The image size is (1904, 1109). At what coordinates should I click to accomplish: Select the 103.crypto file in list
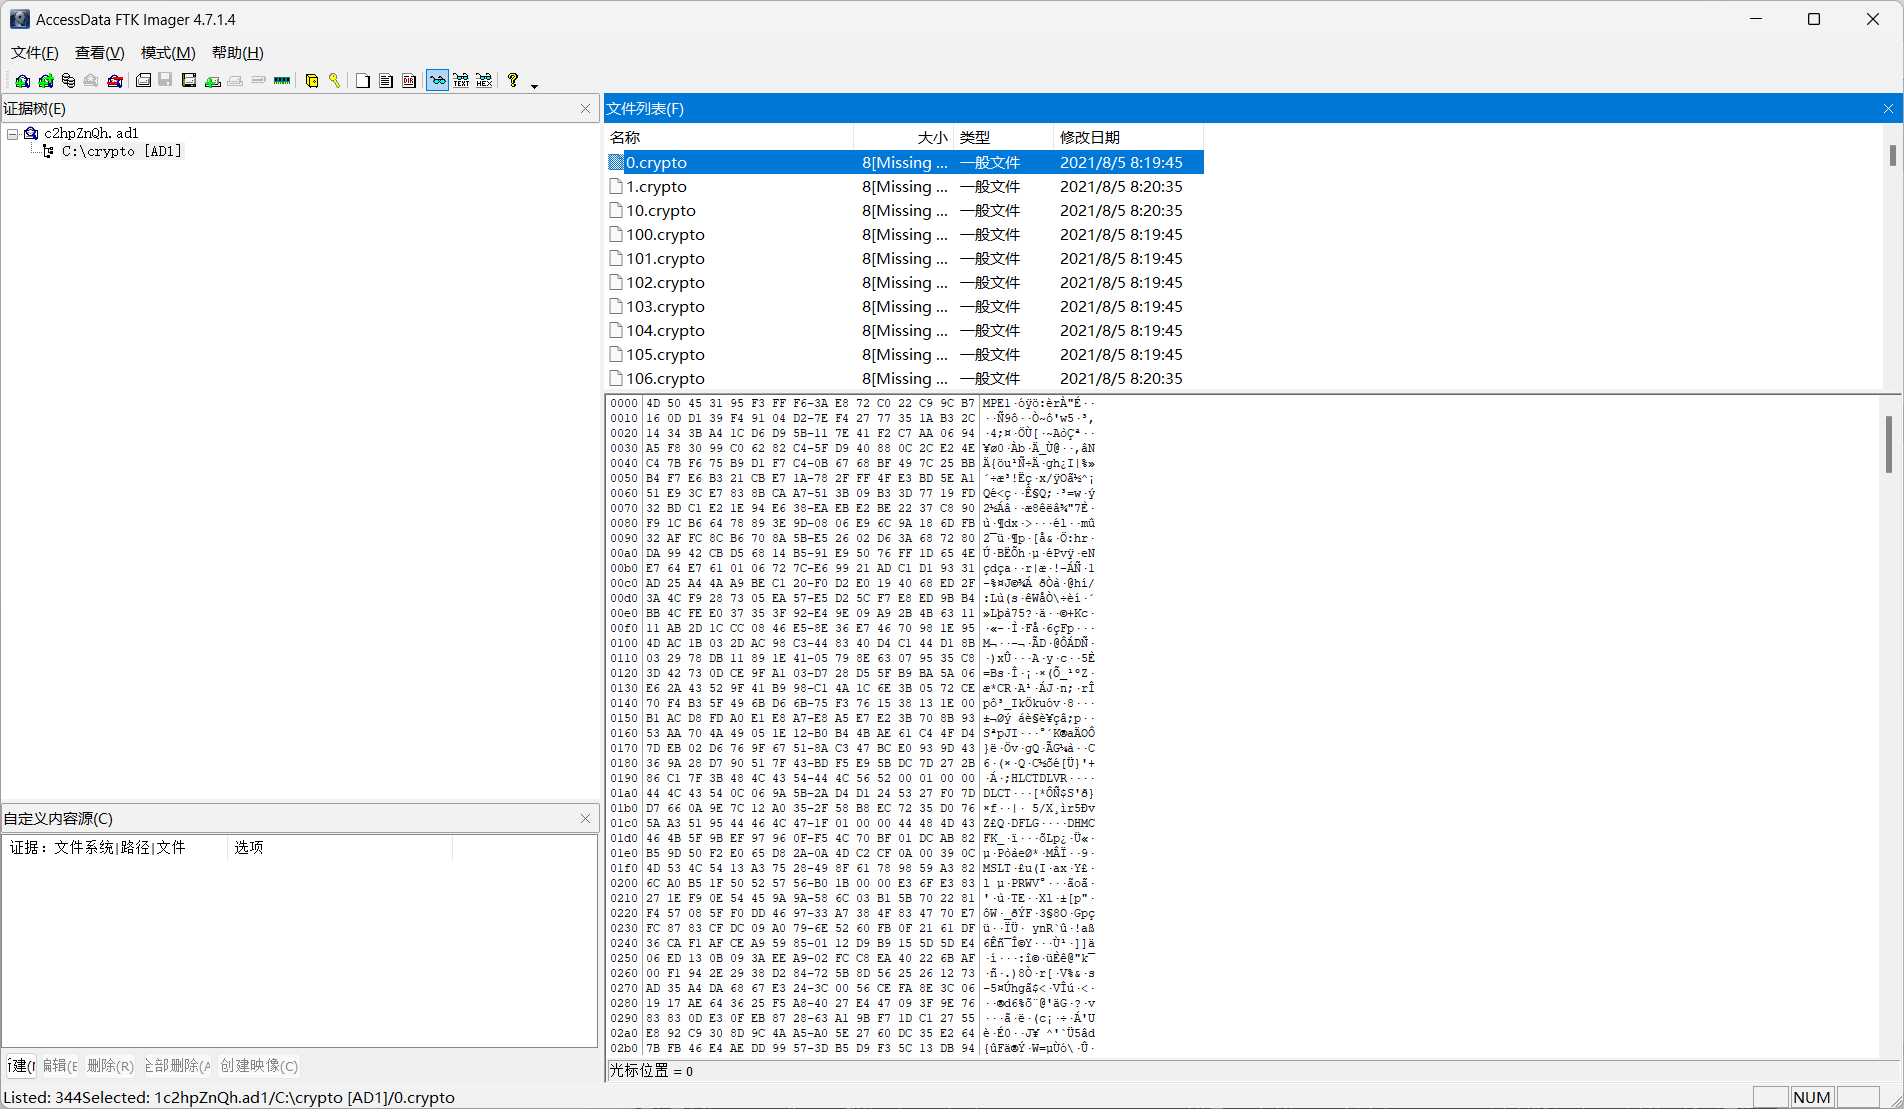tap(665, 307)
